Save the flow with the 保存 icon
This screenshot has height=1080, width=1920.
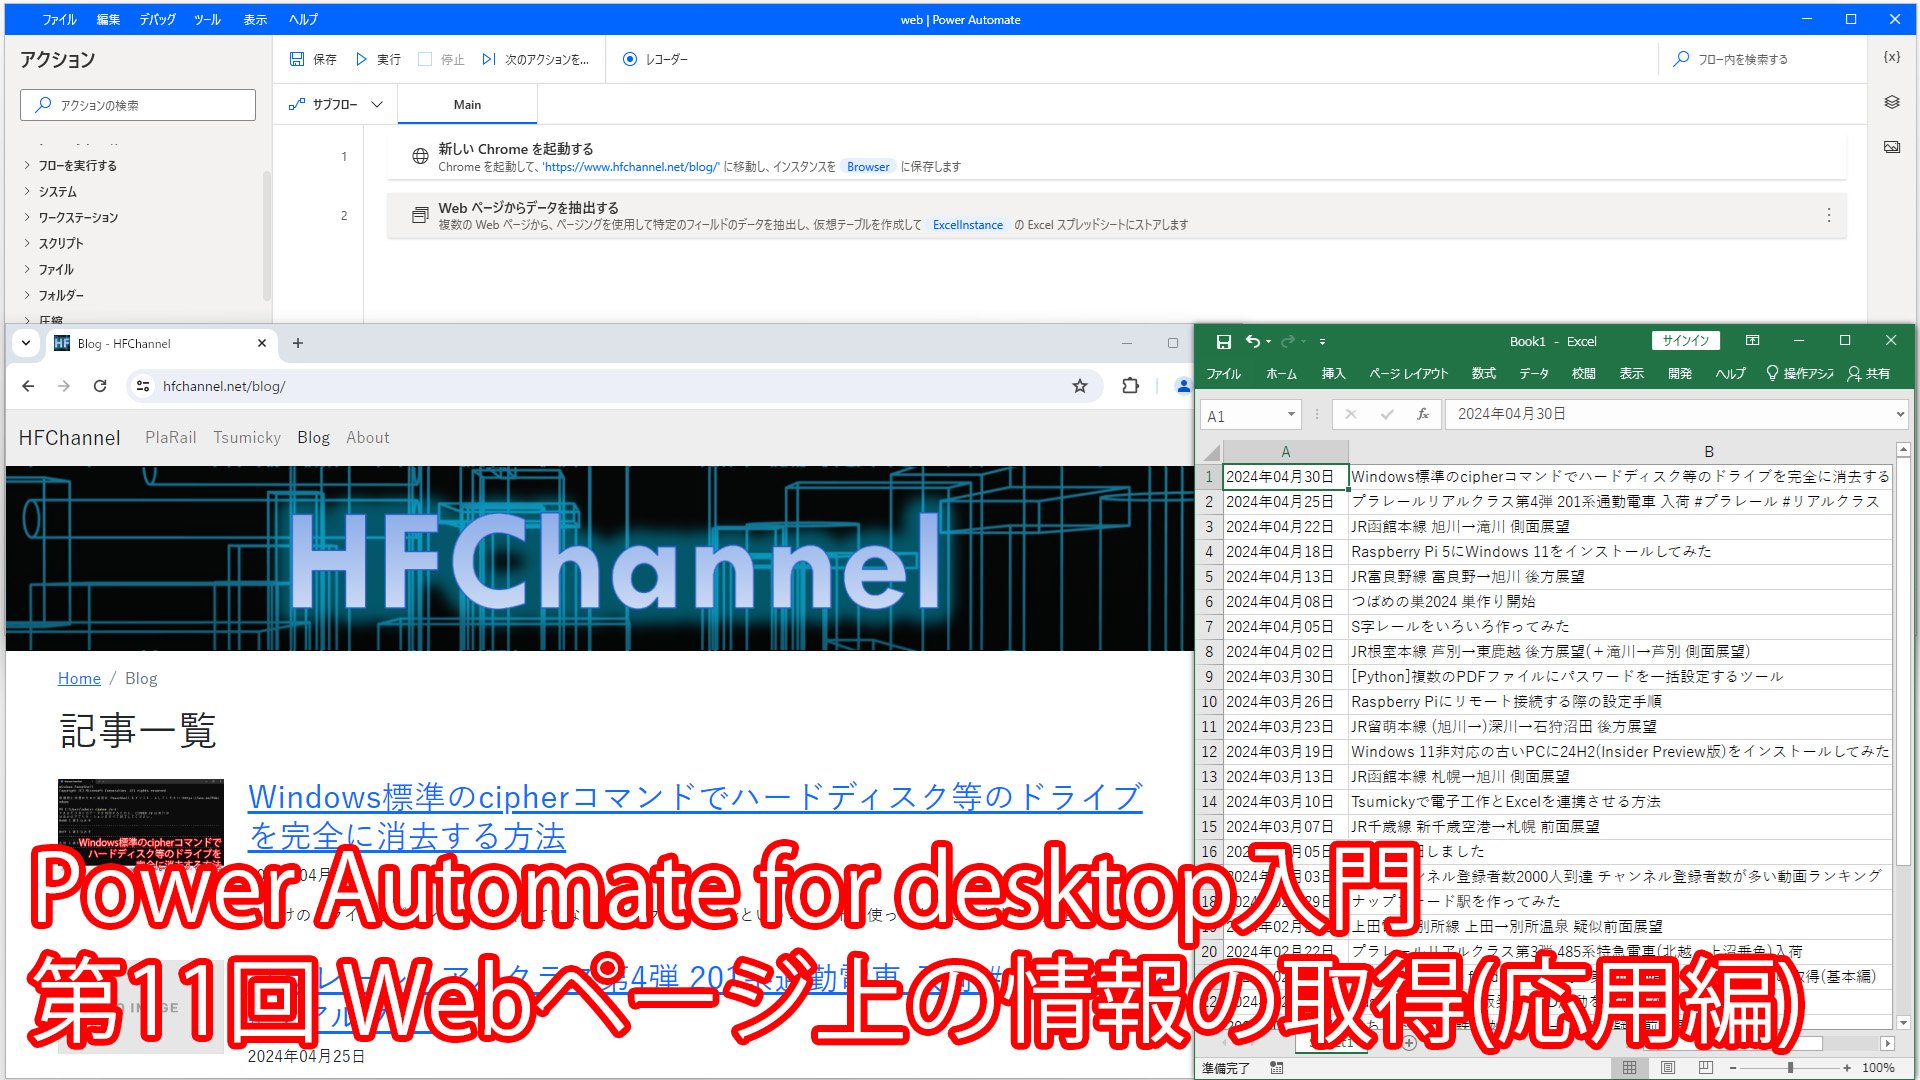[x=313, y=59]
